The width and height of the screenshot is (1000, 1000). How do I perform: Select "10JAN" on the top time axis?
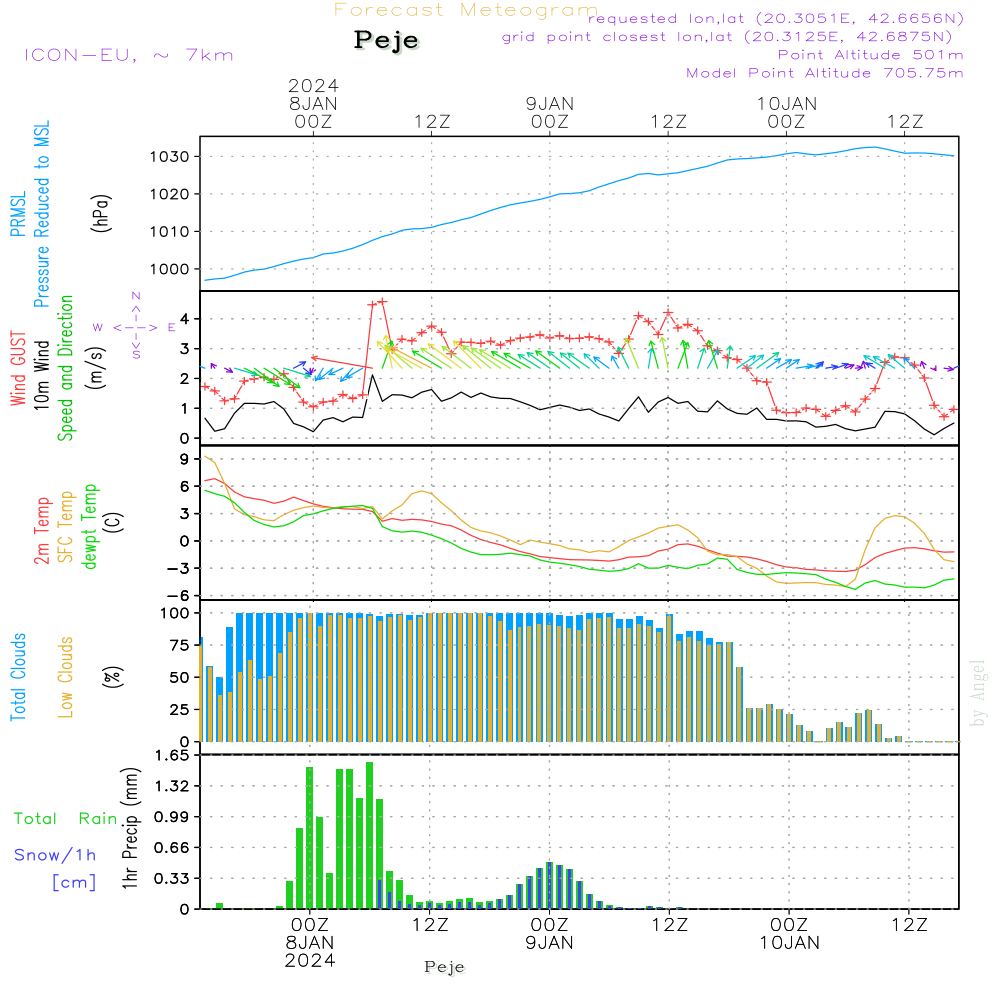[x=786, y=103]
